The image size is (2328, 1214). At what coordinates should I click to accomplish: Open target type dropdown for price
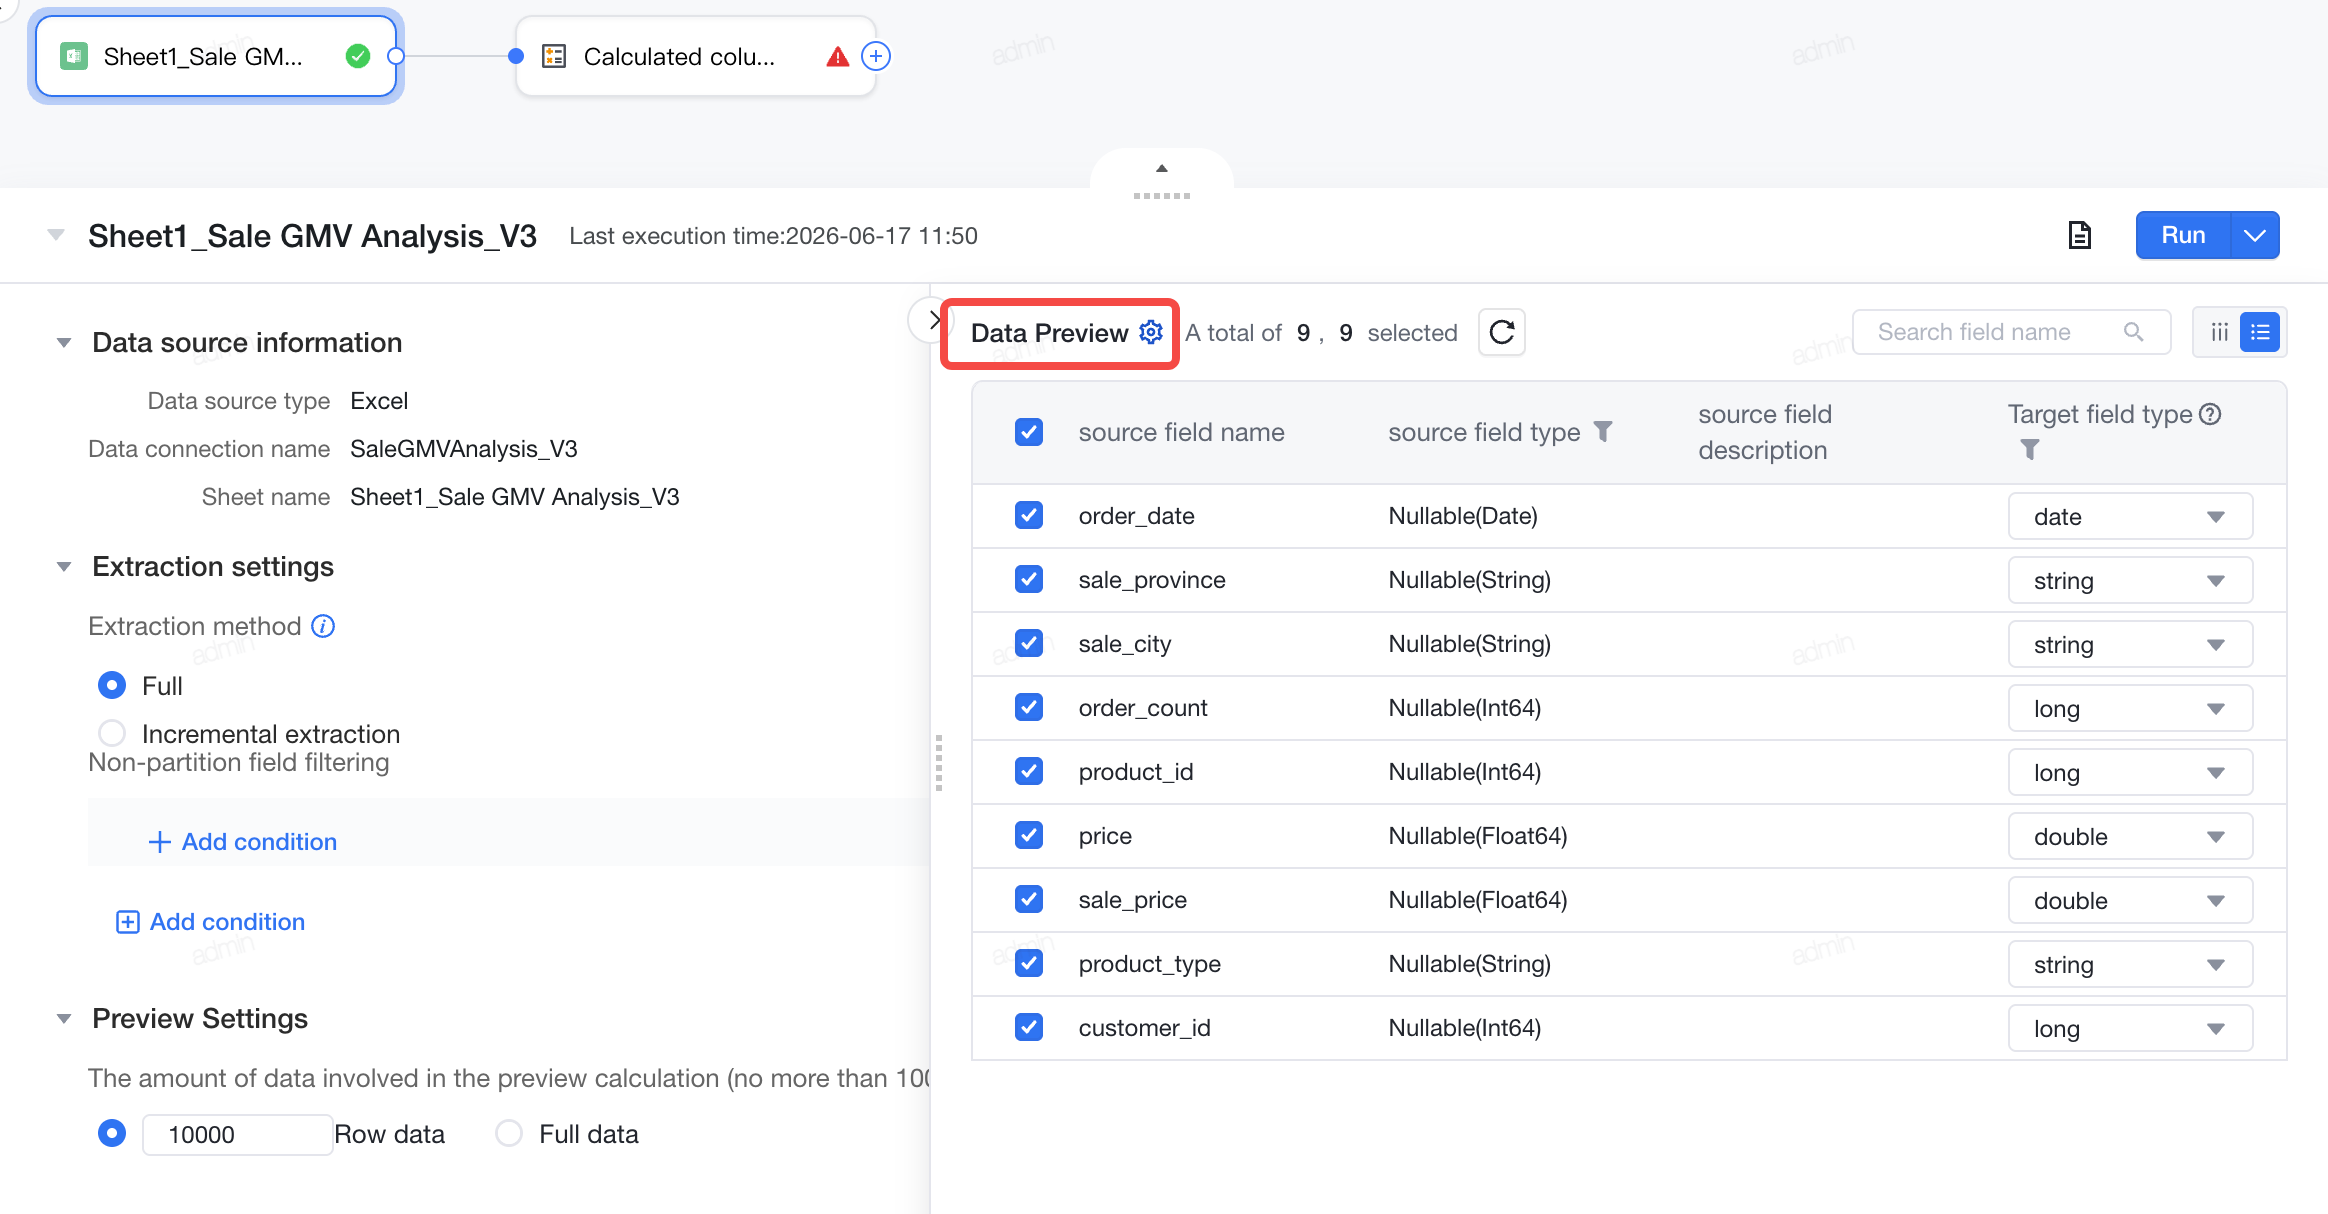tap(2130, 836)
